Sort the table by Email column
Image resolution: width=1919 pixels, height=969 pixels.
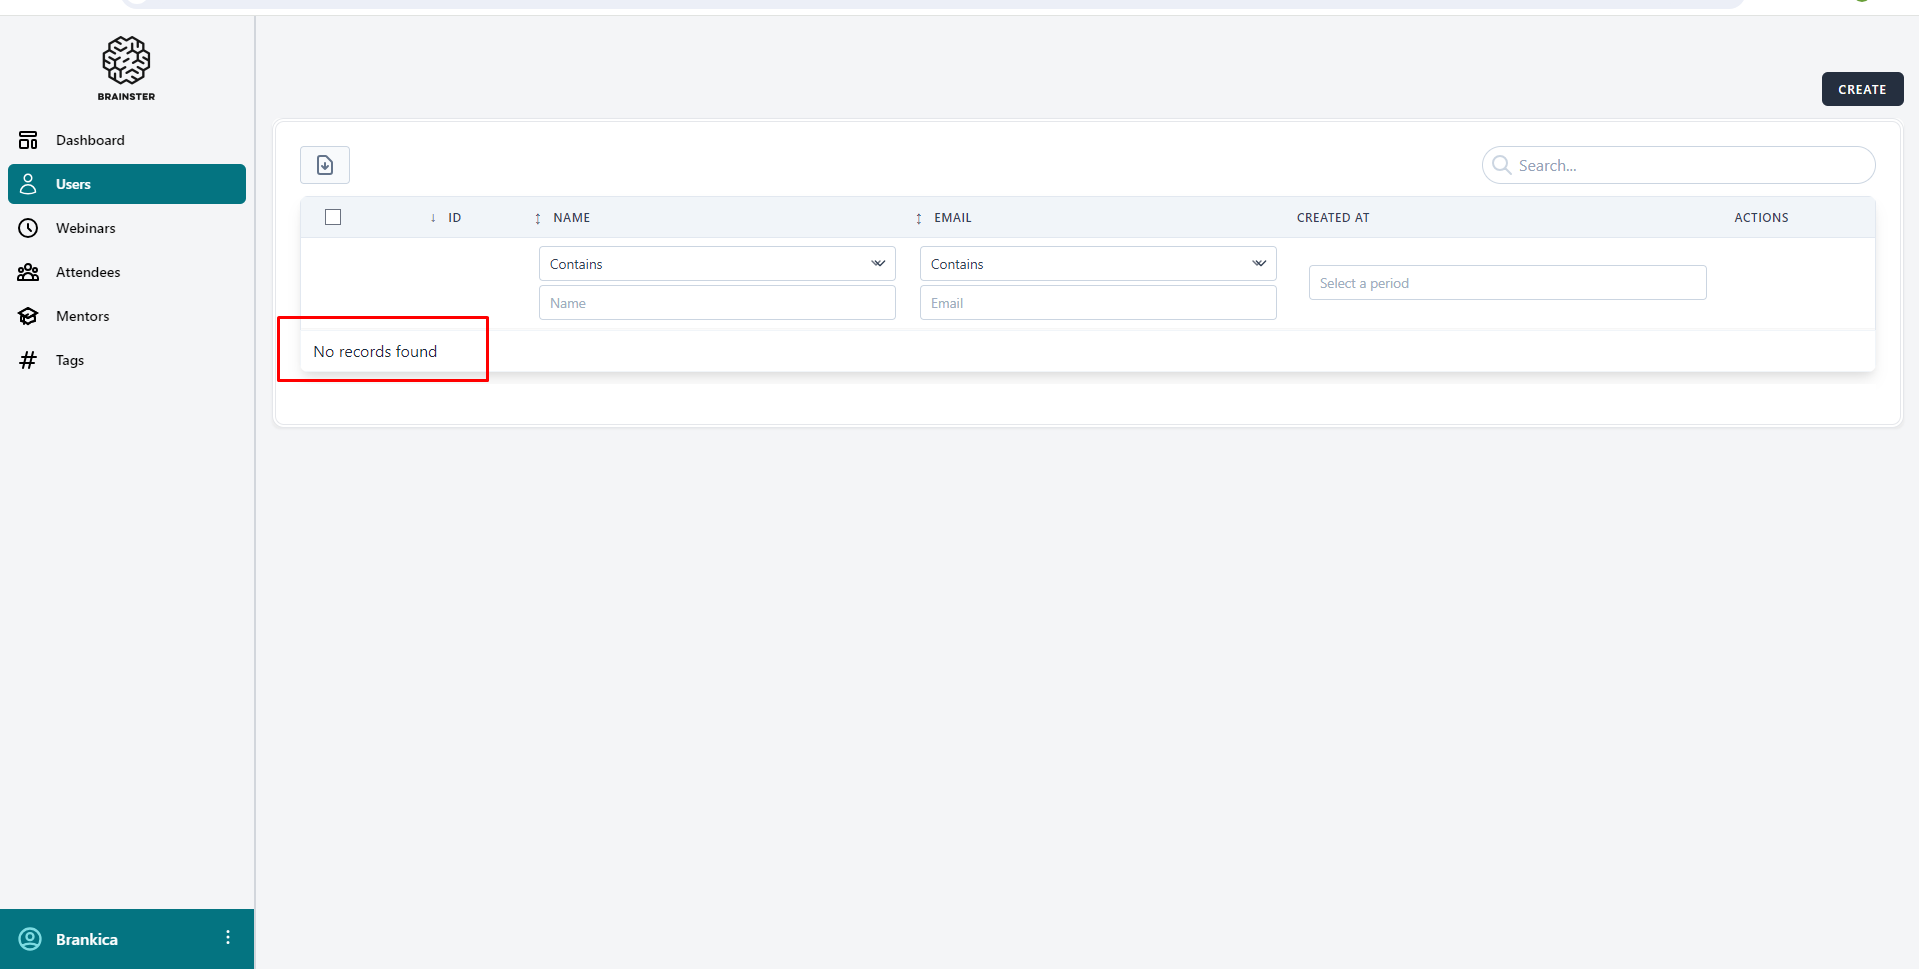coord(951,218)
